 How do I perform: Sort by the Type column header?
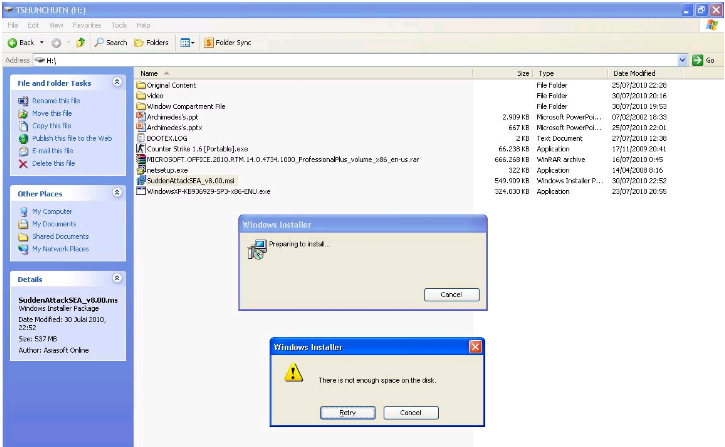(x=571, y=73)
